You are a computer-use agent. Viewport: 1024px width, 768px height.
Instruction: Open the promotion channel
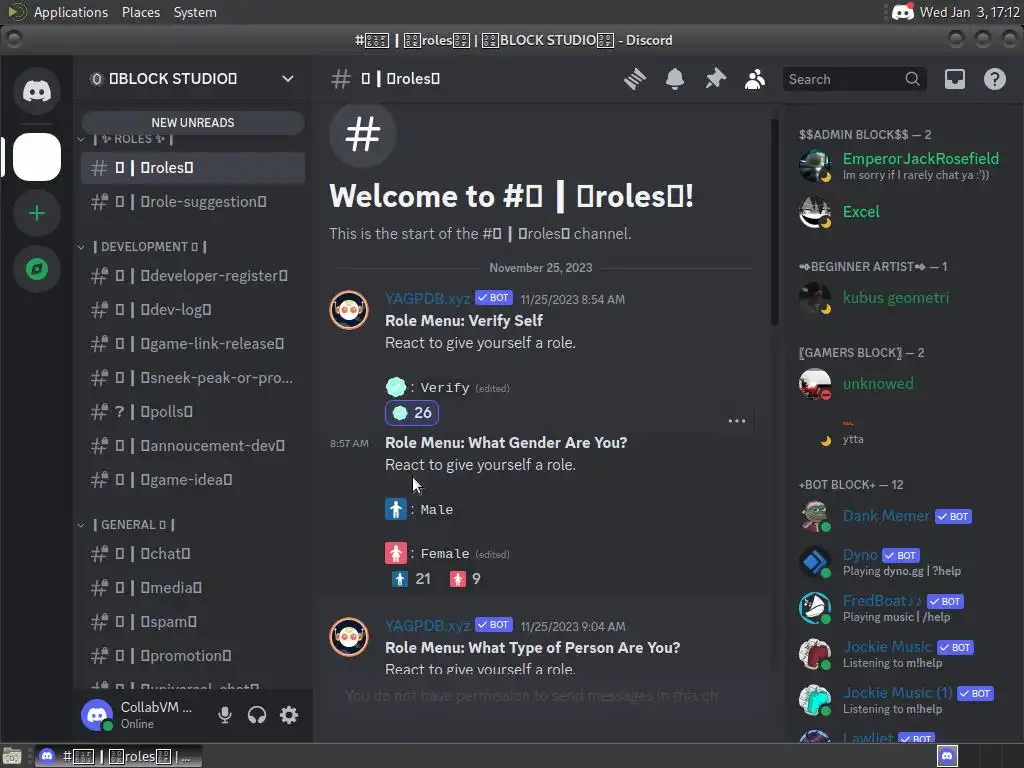193,656
